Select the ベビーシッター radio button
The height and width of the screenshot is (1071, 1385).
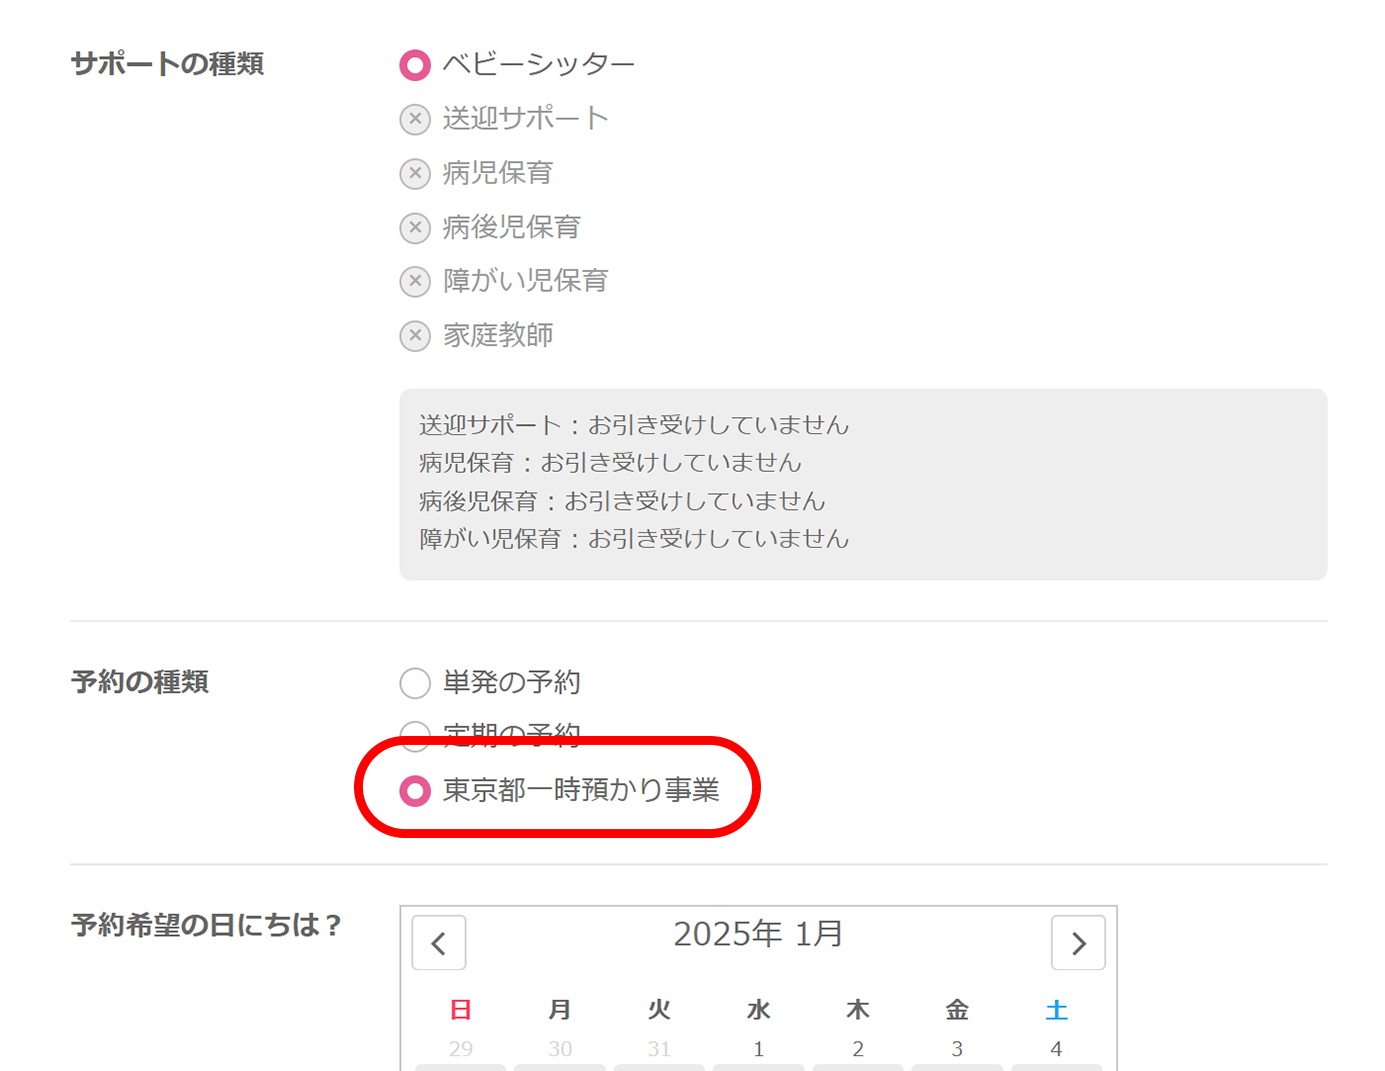(415, 65)
